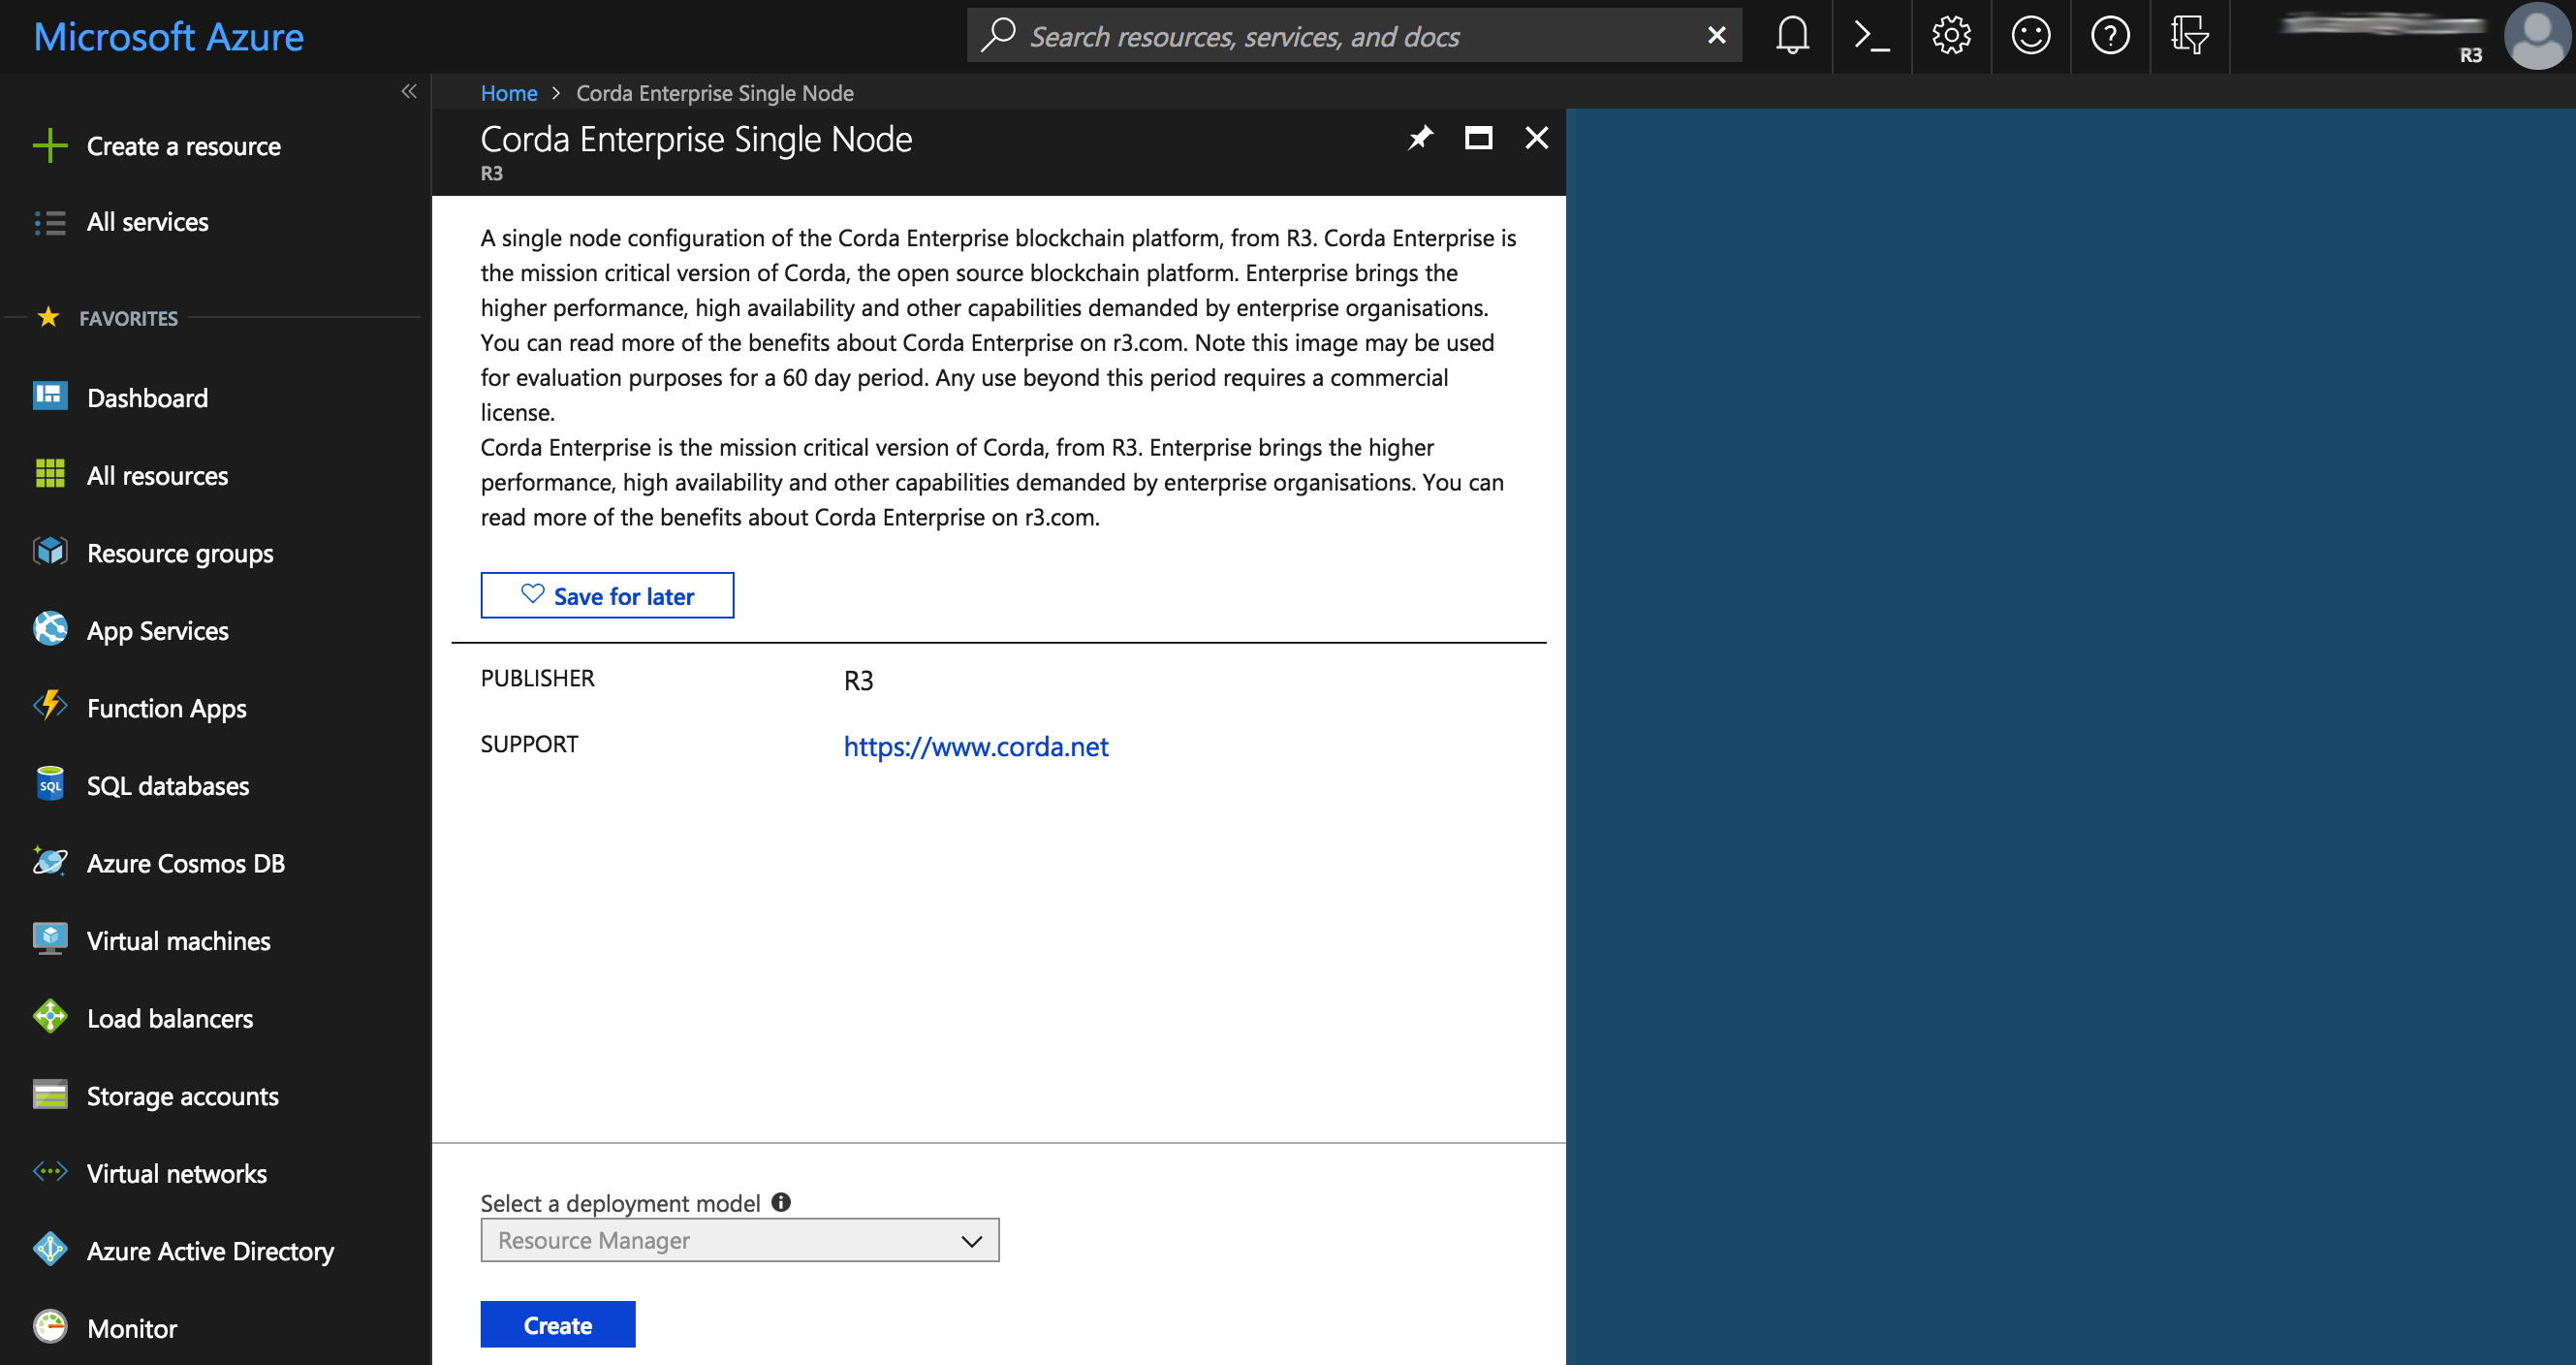Click the All services list icon

[50, 222]
